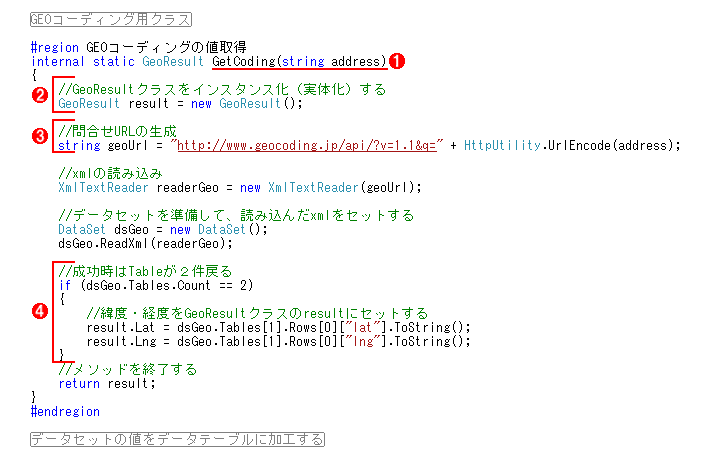Open the geocoding.jp API URL link
The height and width of the screenshot is (459, 718).
pyautogui.click(x=307, y=145)
